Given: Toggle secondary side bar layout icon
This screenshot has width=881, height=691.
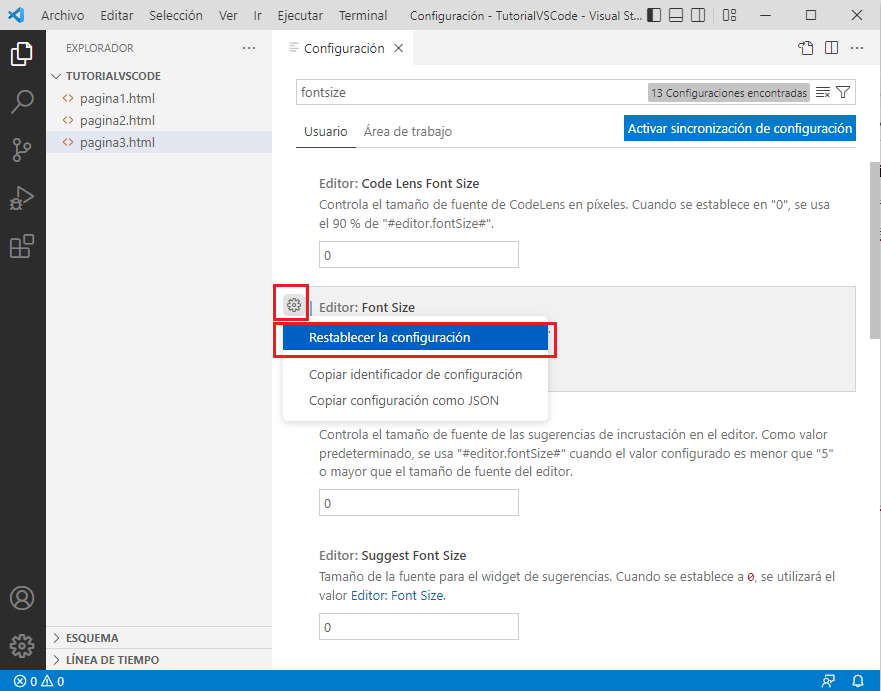Looking at the screenshot, I should pos(698,15).
